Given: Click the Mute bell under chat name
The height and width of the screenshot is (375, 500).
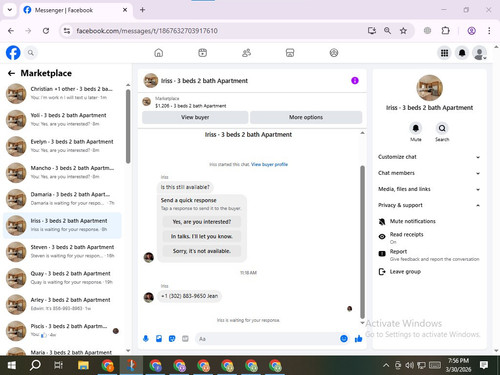Looking at the screenshot, I should 416,128.
